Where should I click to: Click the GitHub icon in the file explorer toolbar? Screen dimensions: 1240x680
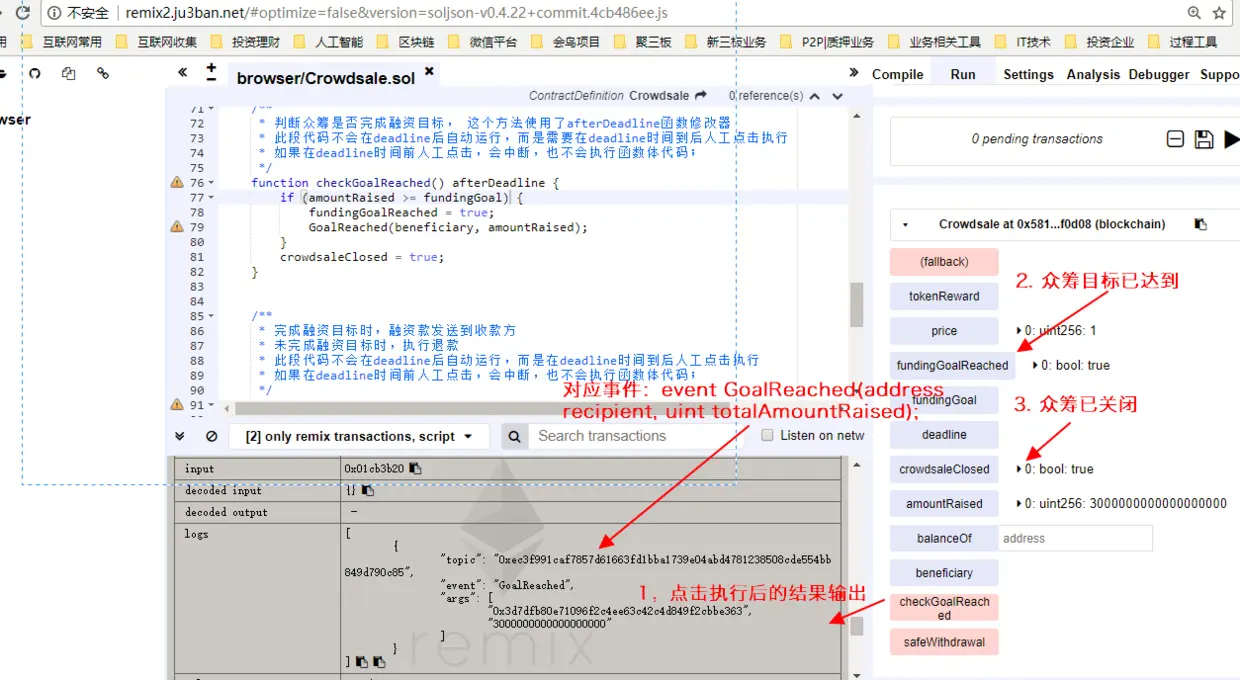(35, 74)
